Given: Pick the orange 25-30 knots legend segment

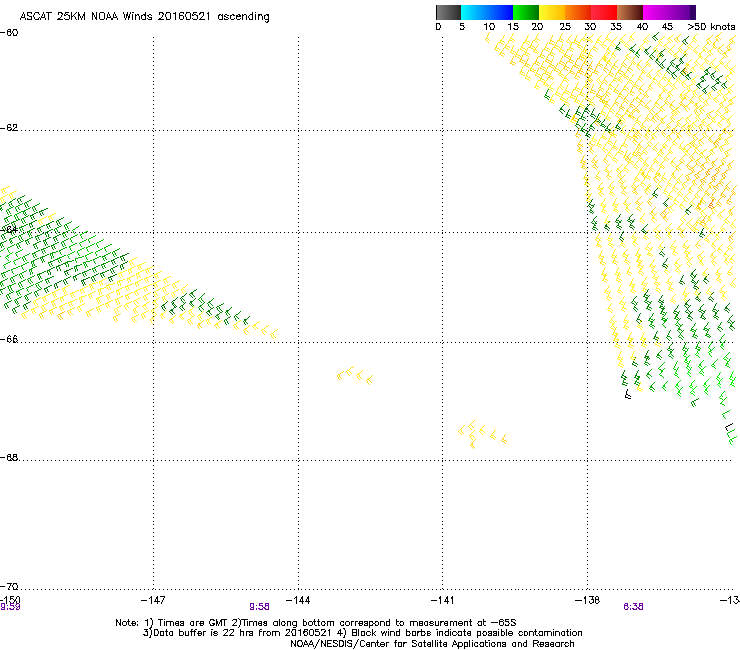Looking at the screenshot, I should [x=578, y=12].
